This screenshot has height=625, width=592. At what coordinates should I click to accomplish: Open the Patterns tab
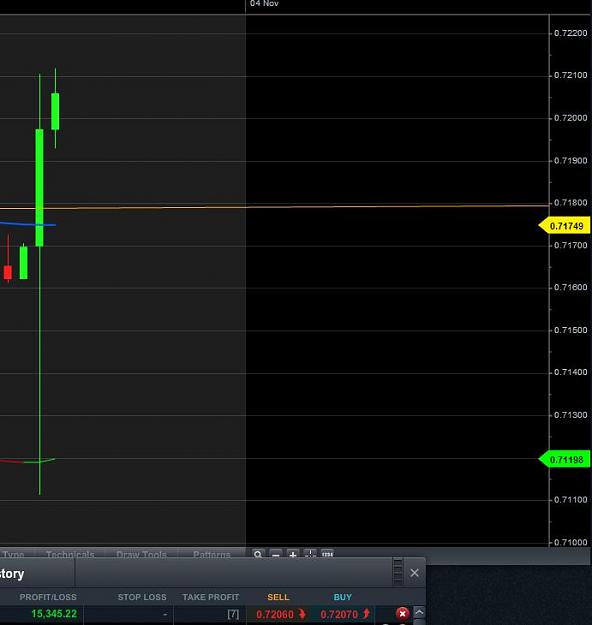point(212,554)
